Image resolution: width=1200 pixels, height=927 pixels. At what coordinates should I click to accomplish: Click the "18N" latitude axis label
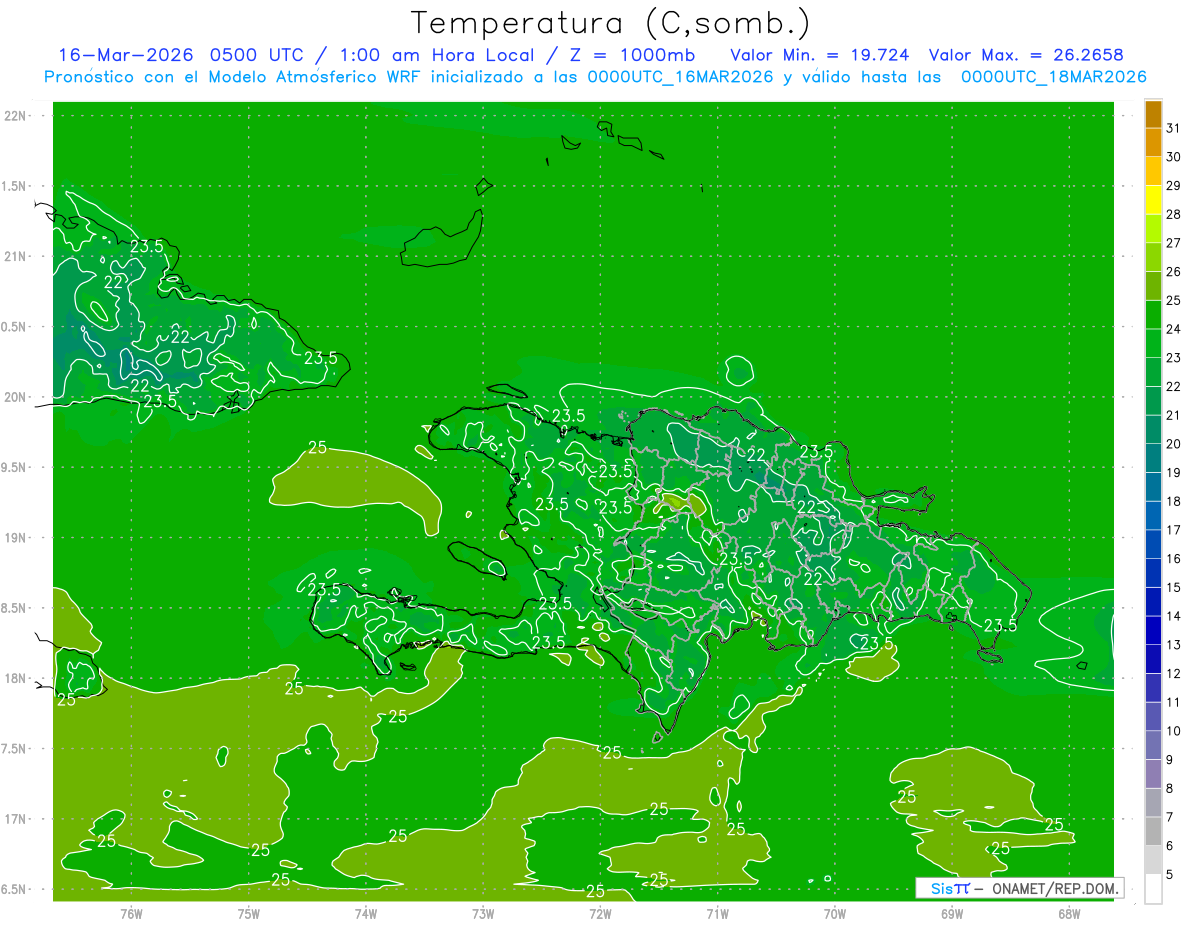15,678
